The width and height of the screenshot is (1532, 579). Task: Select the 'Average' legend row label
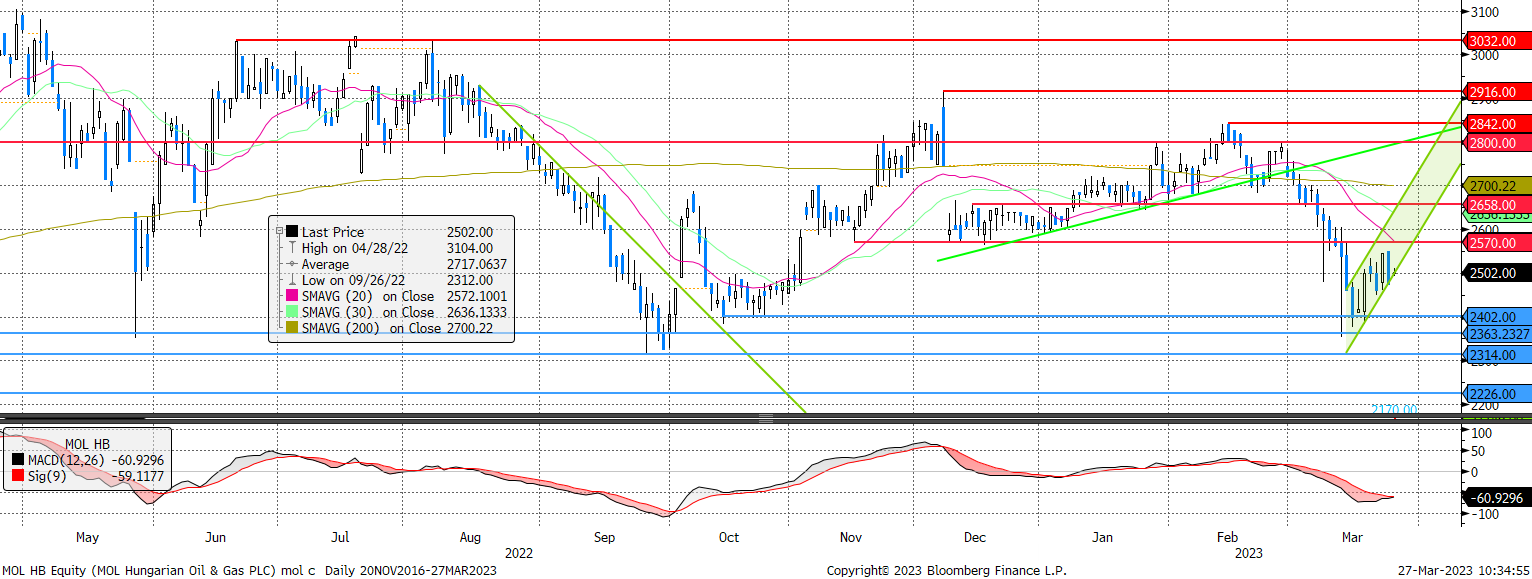click(326, 264)
